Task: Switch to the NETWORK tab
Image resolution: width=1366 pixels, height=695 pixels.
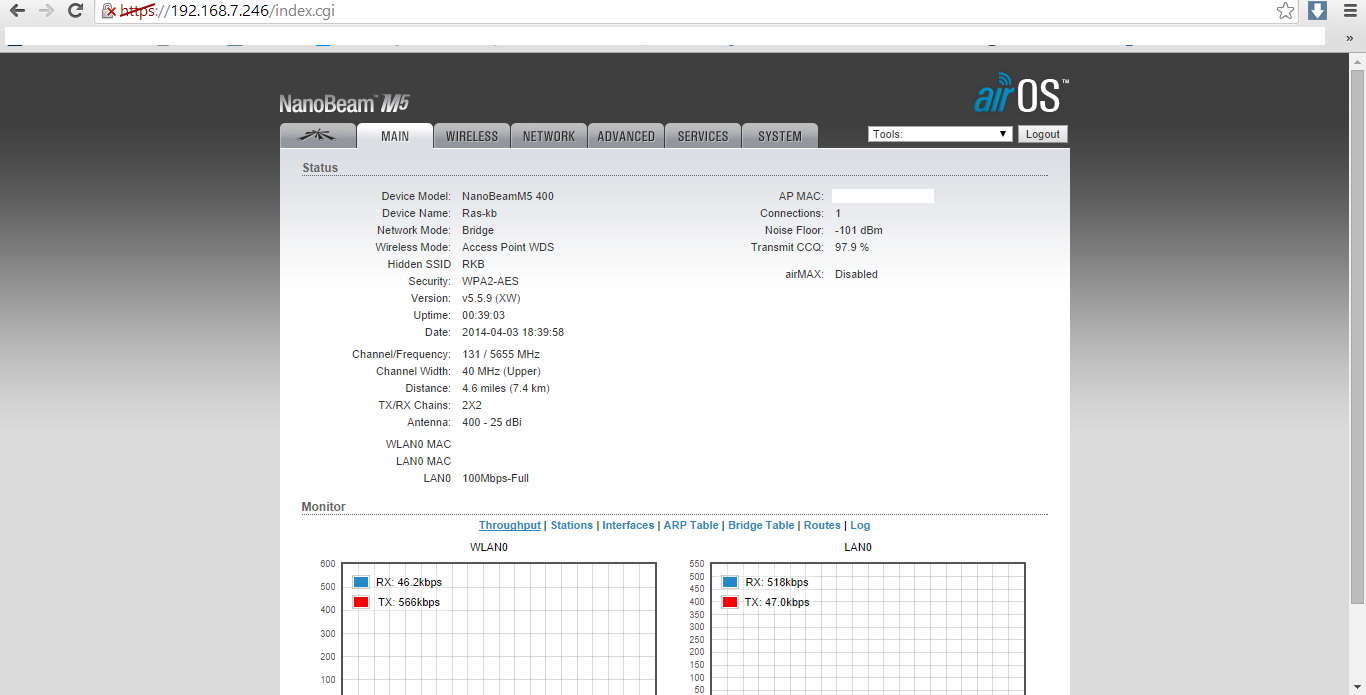Action: (549, 136)
